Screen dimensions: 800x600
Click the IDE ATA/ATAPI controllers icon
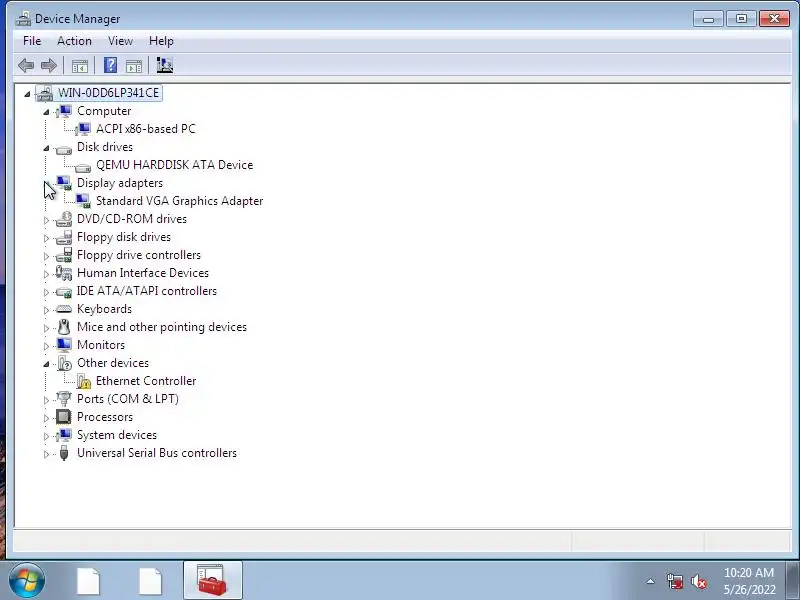[64, 292]
